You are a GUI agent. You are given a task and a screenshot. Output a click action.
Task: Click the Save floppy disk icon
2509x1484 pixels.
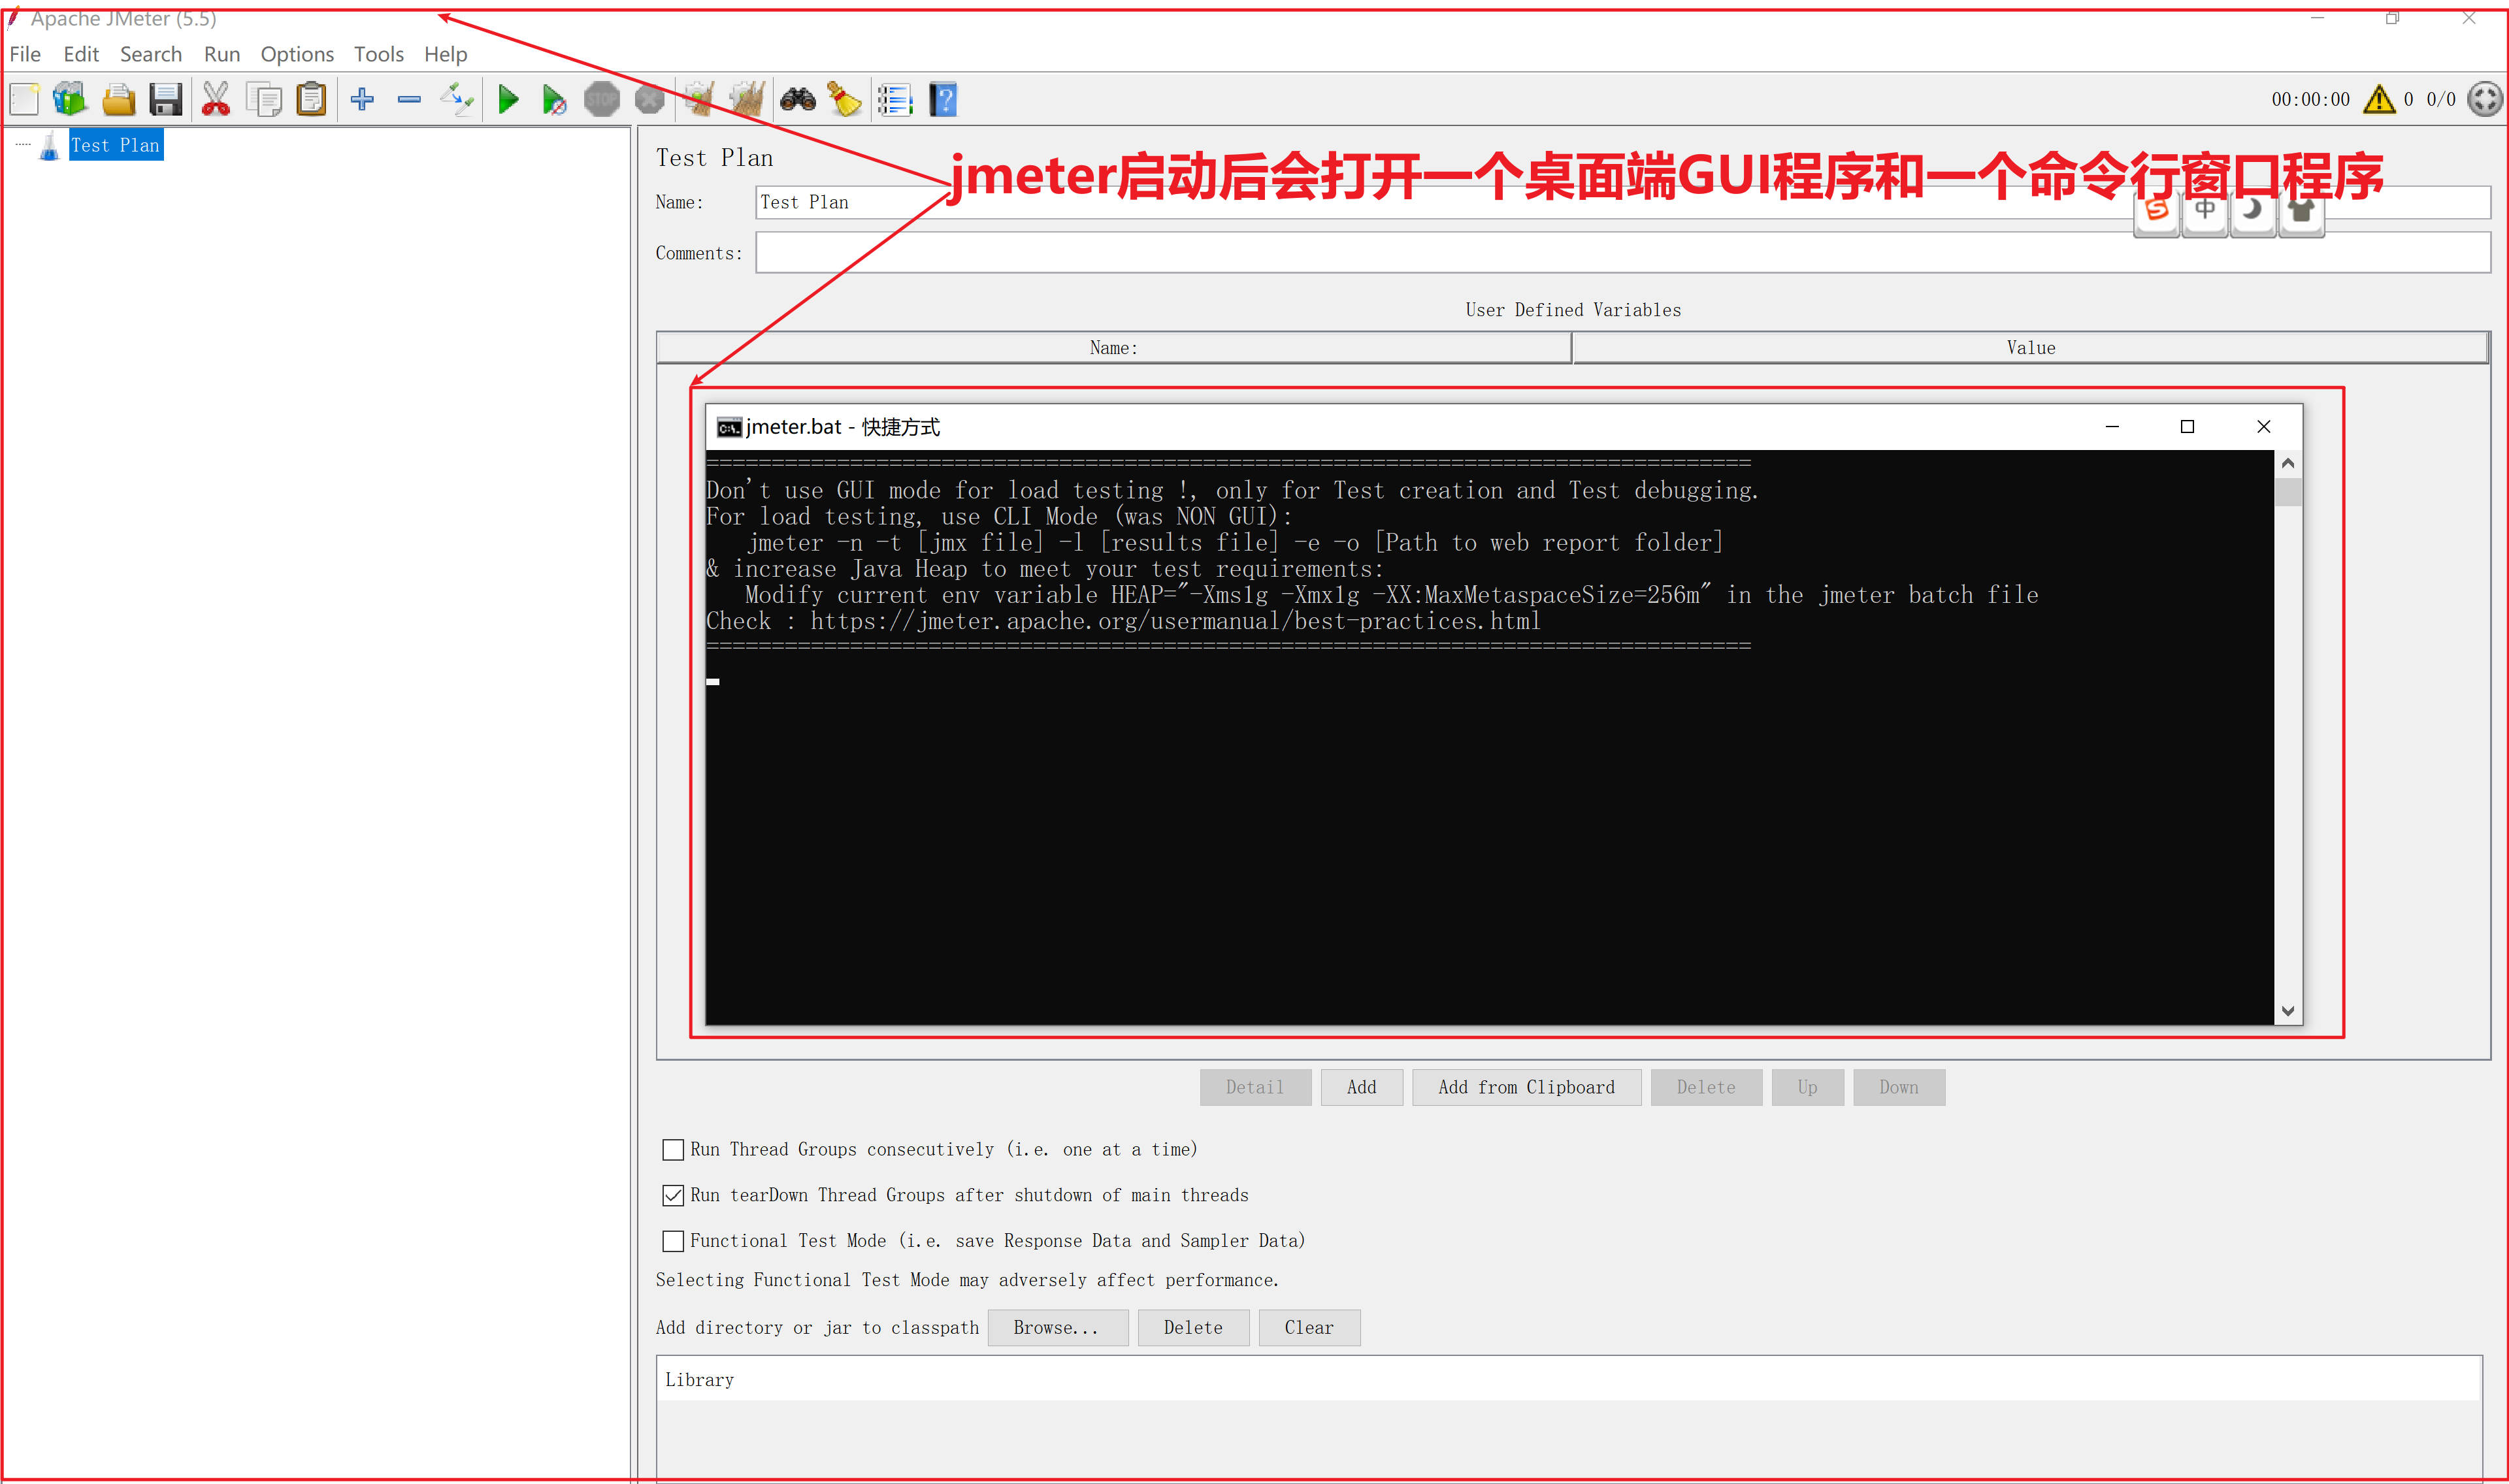(165, 99)
